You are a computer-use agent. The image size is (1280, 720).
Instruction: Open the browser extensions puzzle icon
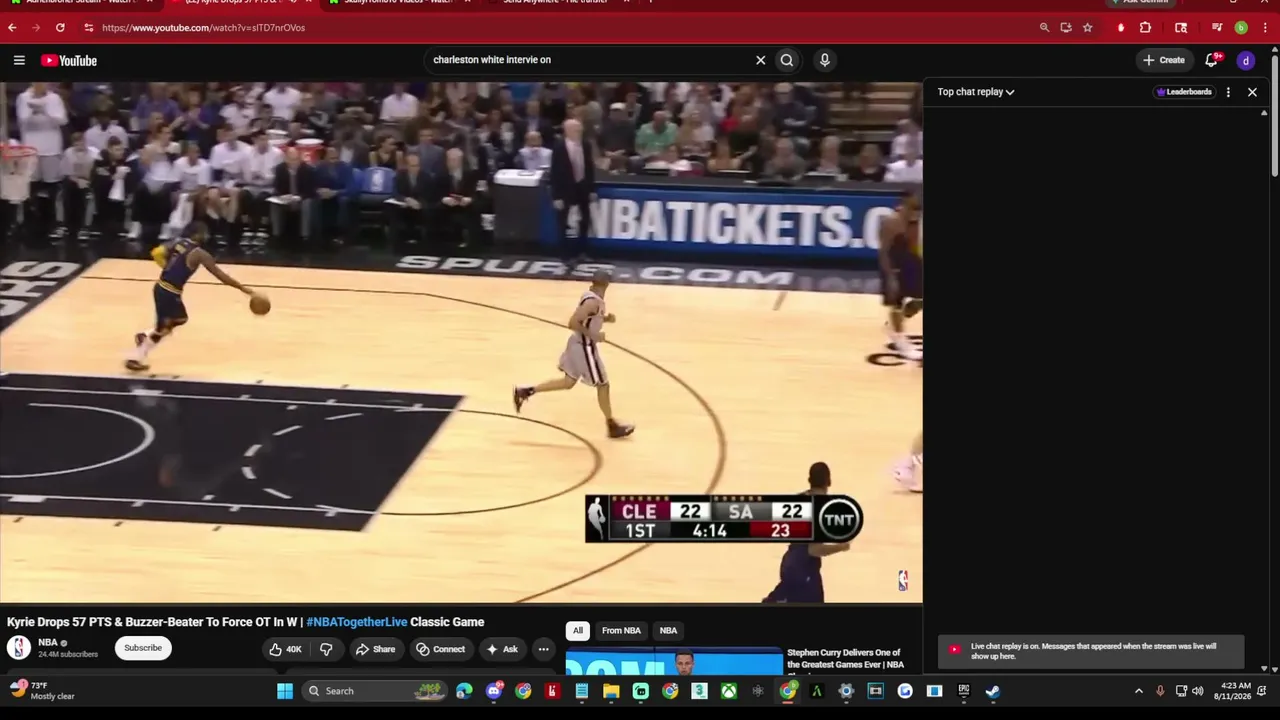1146,28
